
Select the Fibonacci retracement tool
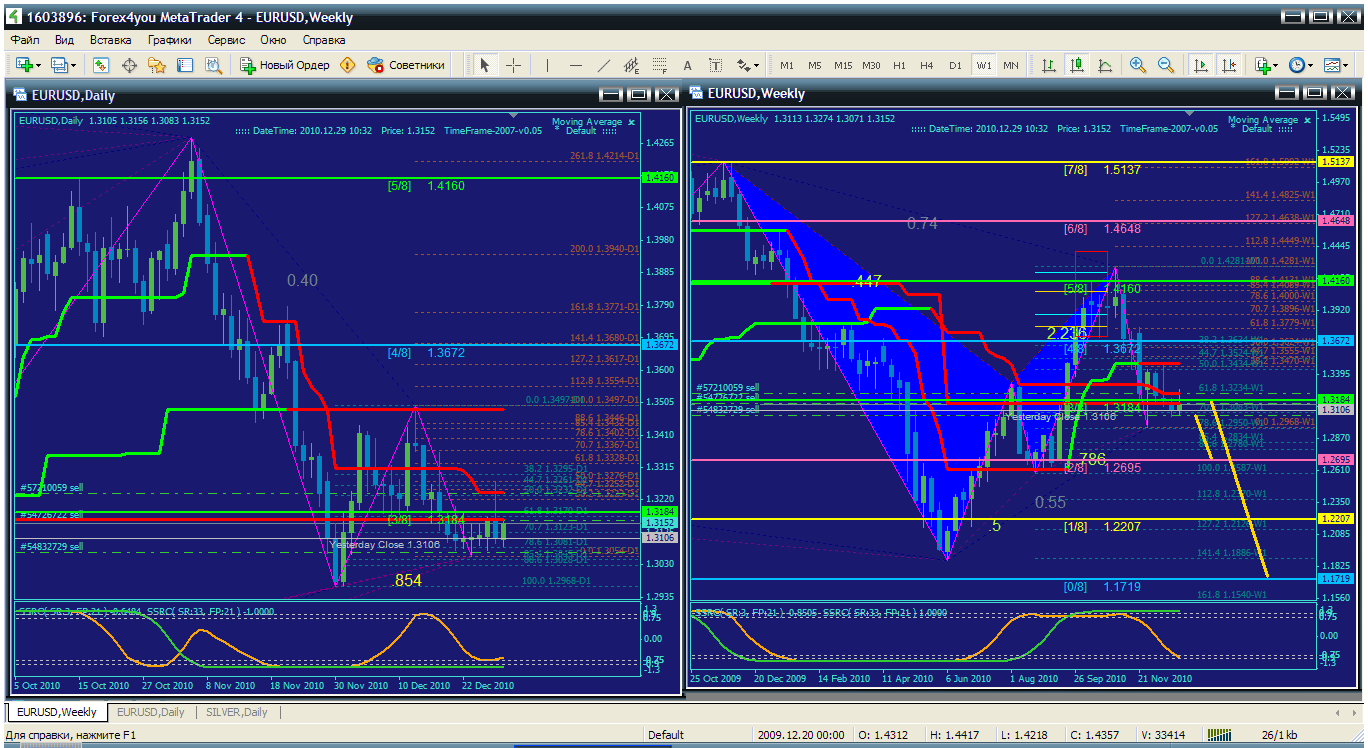659,65
